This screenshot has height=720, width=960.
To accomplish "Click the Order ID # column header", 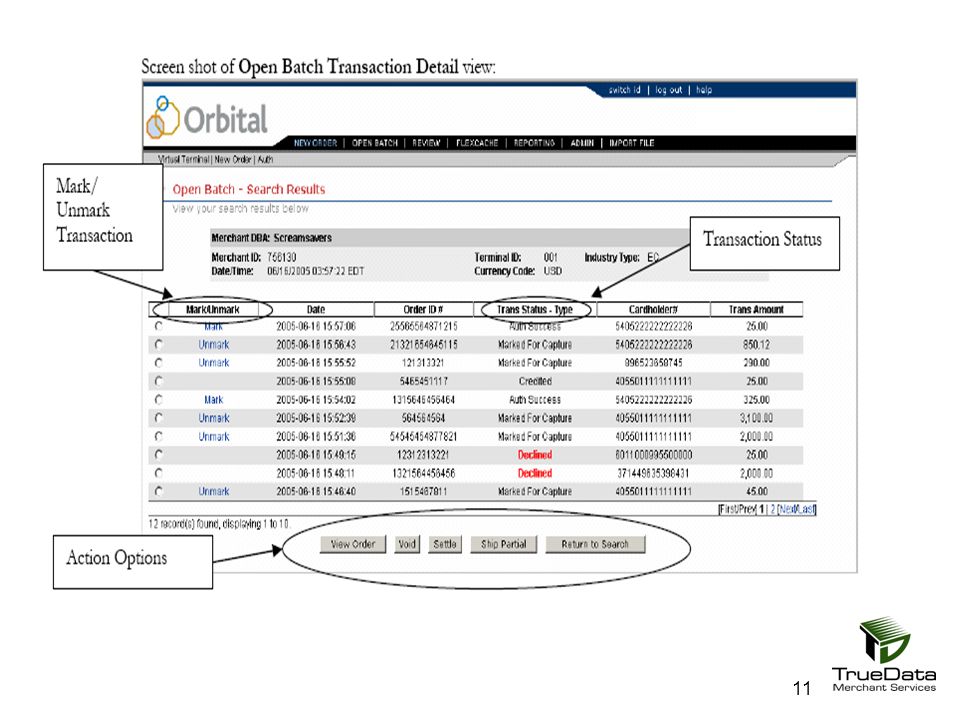I will pyautogui.click(x=424, y=310).
